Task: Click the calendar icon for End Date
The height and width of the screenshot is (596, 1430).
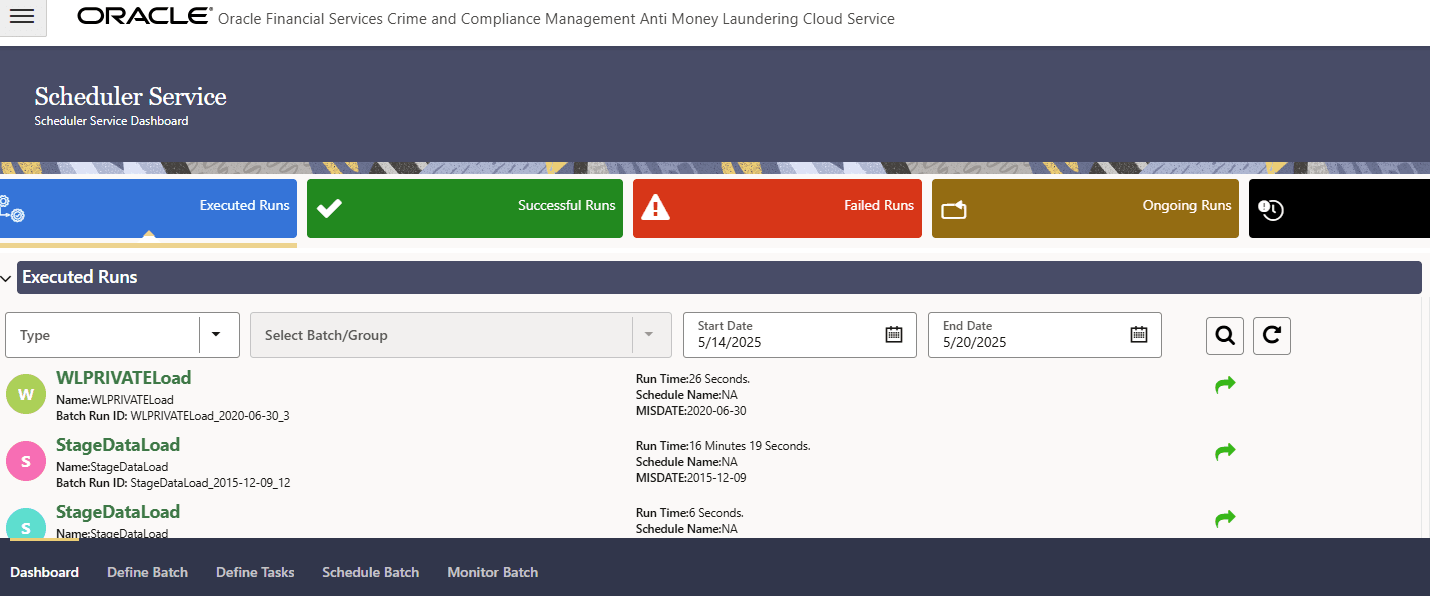Action: (x=1138, y=334)
